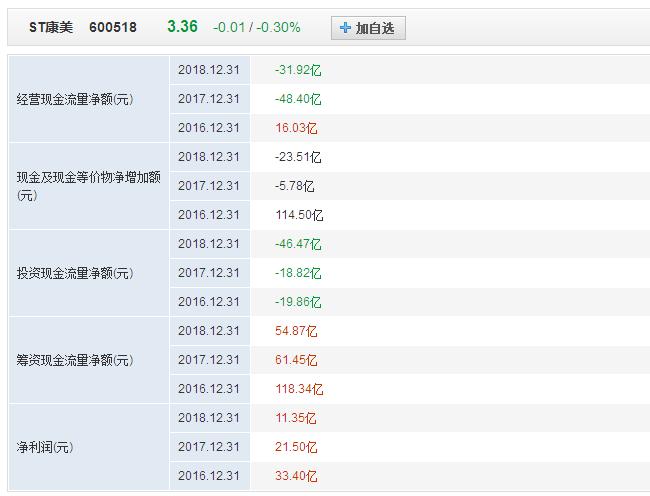Click the 加自选 button
This screenshot has width=650, height=496.
[x=368, y=28]
